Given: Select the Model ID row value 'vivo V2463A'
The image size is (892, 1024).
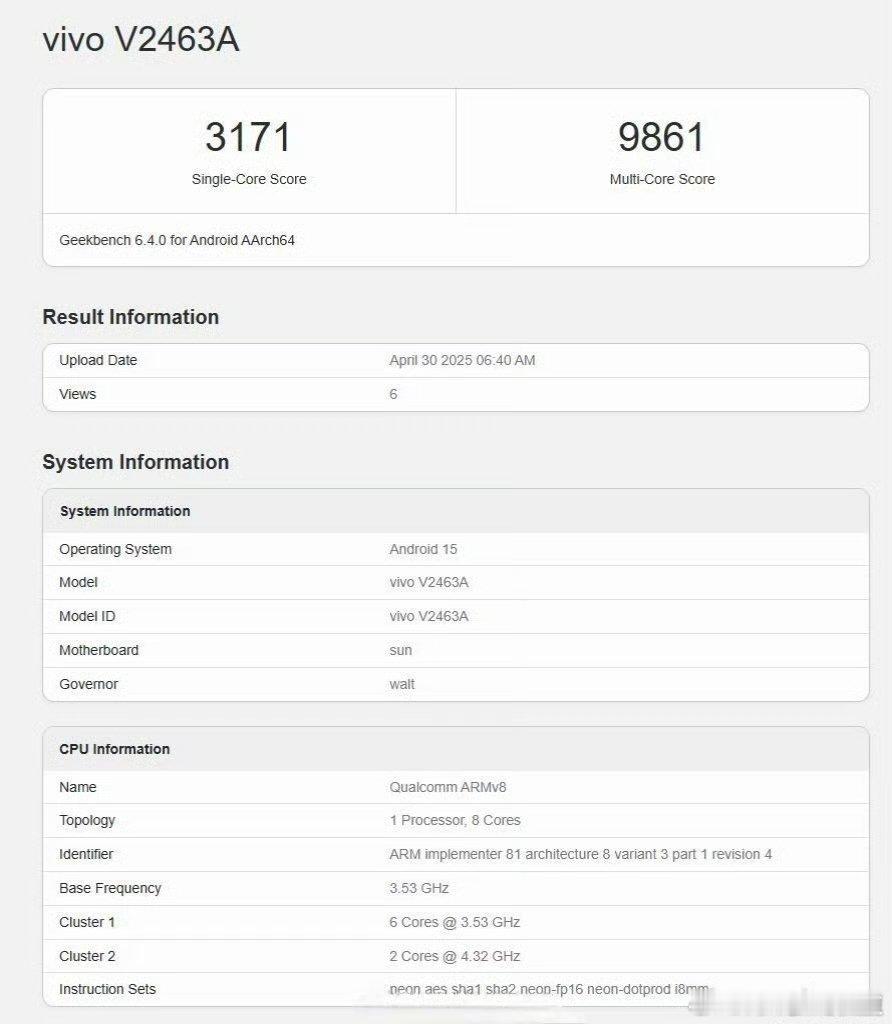Looking at the screenshot, I should click(x=429, y=616).
